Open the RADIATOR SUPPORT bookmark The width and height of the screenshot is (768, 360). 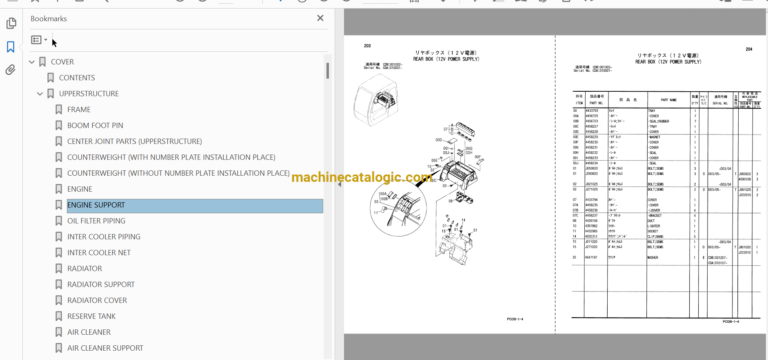(x=101, y=285)
